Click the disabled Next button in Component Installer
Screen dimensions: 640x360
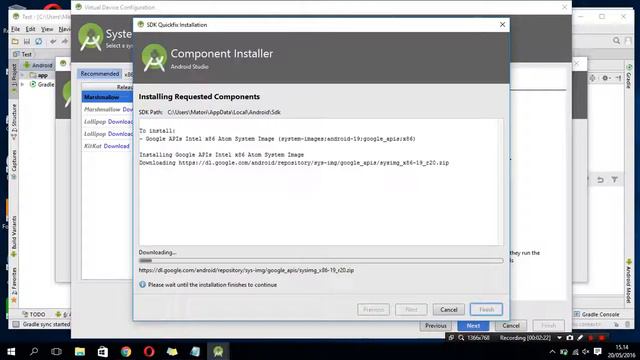(411, 309)
